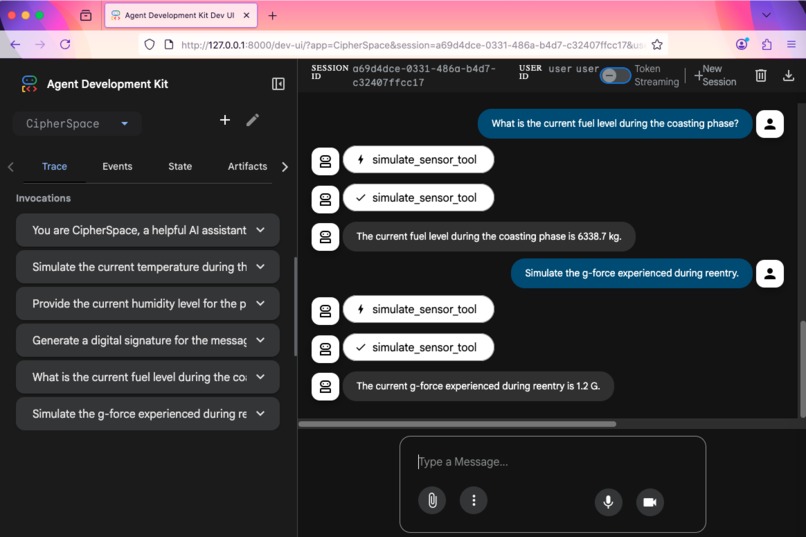Click the 'What is the current fuel level during the coasting phase?' message
The width and height of the screenshot is (806, 537).
[615, 124]
